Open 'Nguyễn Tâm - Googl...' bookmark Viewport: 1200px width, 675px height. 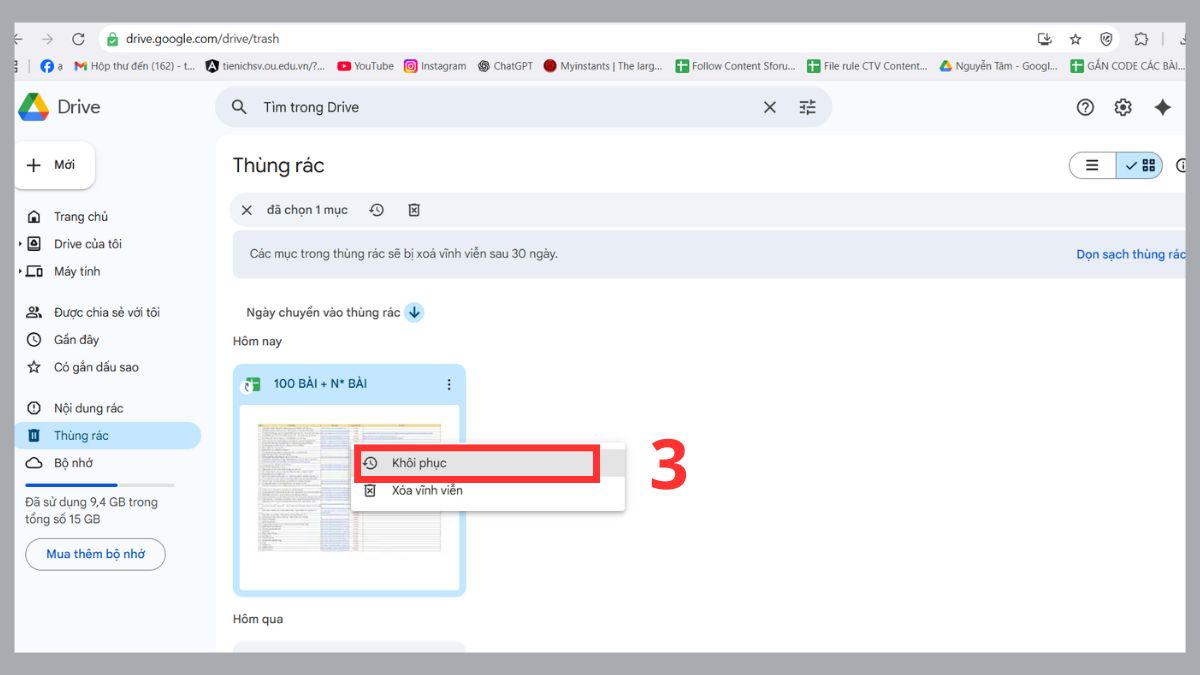click(x=998, y=66)
